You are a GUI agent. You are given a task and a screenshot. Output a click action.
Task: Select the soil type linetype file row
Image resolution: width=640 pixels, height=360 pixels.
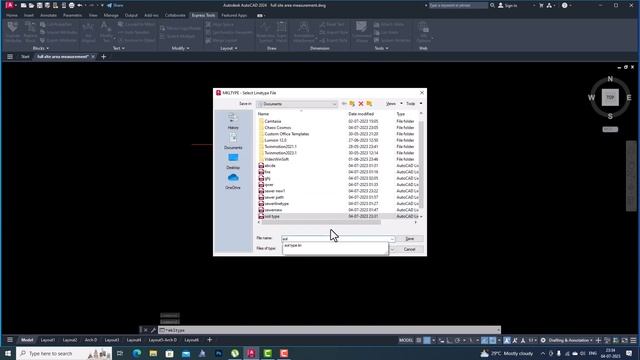click(x=338, y=216)
